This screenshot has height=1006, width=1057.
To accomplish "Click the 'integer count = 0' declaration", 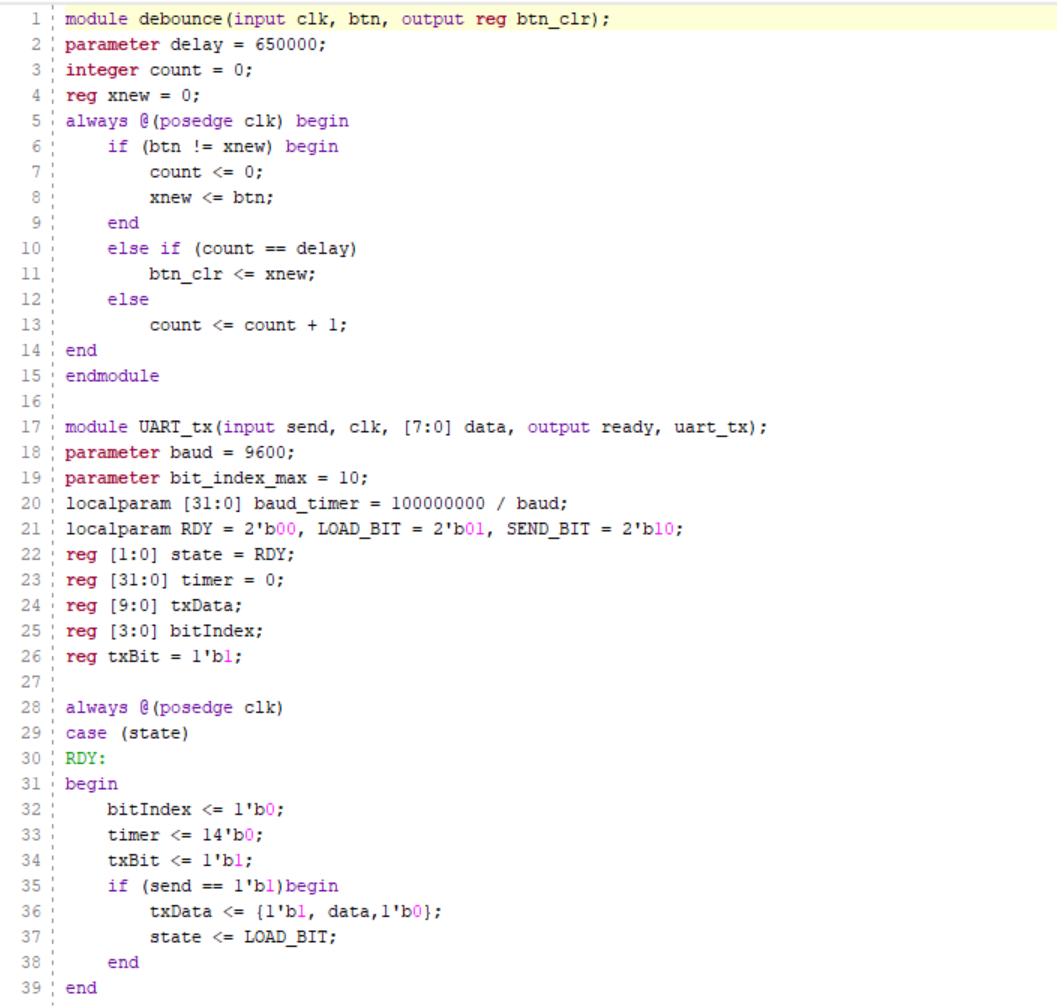I will tap(159, 70).
